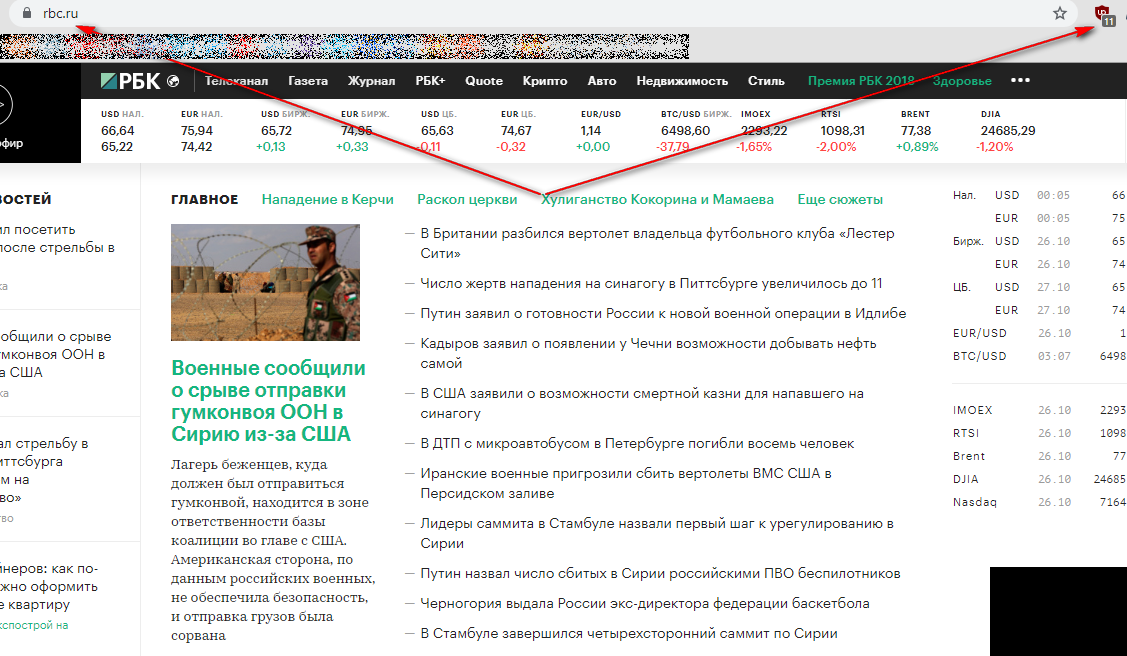Open news about Лидеры саммита в Стамбуле
This screenshot has height=656, width=1127.
pyautogui.click(x=657, y=533)
